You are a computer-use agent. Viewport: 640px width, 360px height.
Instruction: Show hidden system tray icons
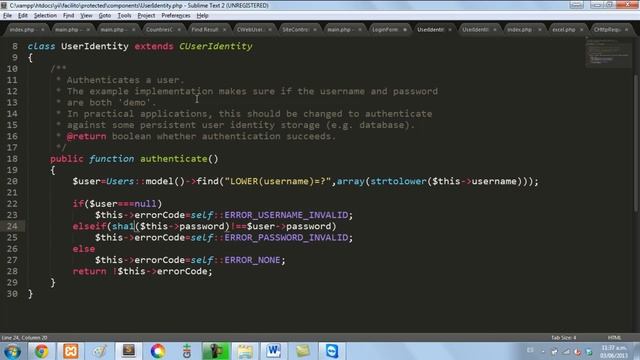coord(543,351)
